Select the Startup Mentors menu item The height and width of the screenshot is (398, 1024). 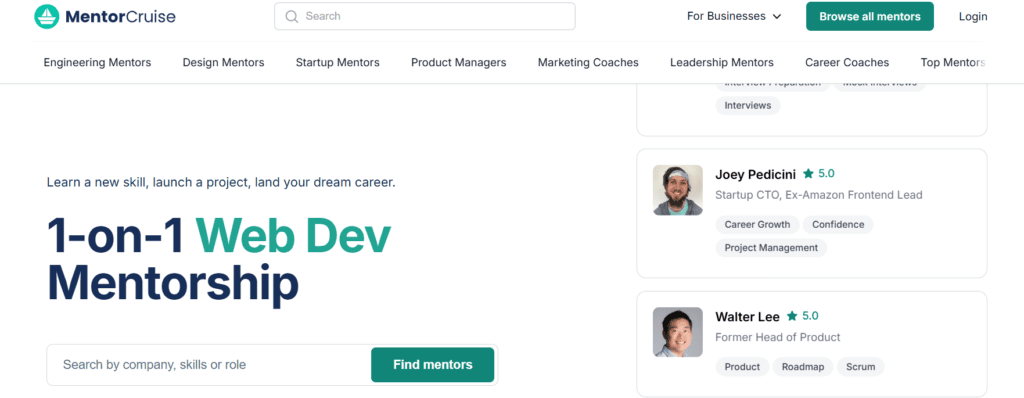(338, 63)
